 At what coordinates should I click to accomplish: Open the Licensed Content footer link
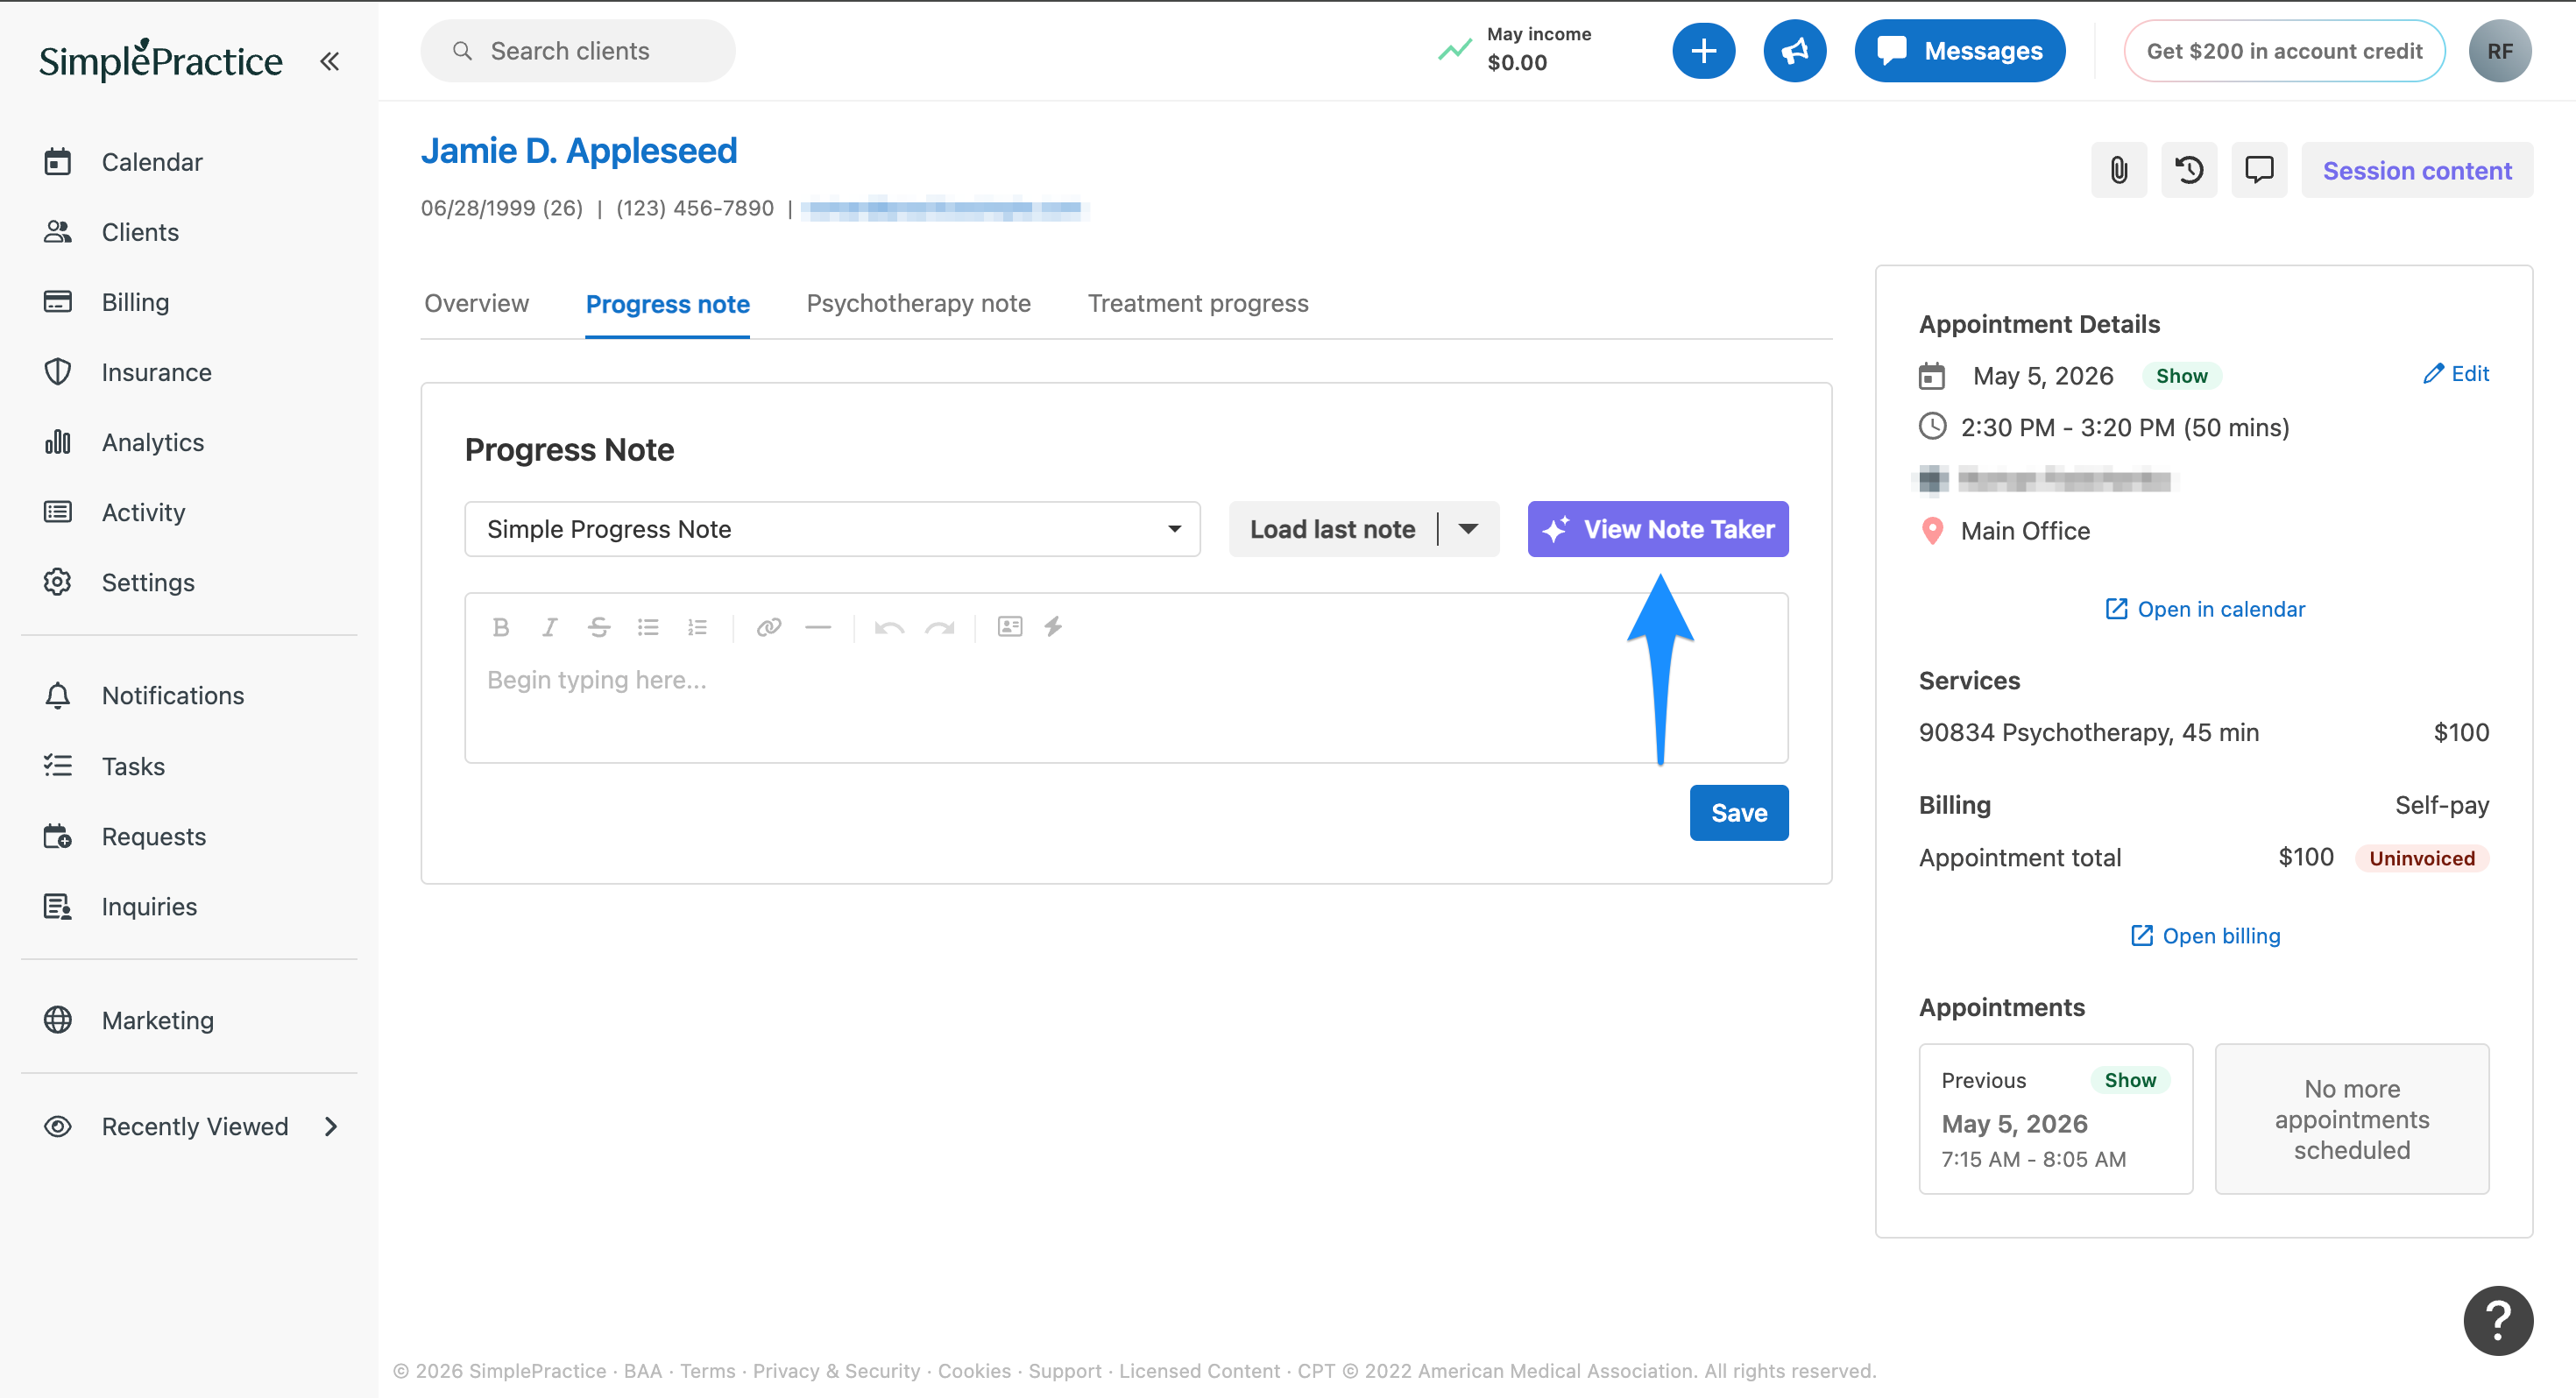click(x=1199, y=1371)
